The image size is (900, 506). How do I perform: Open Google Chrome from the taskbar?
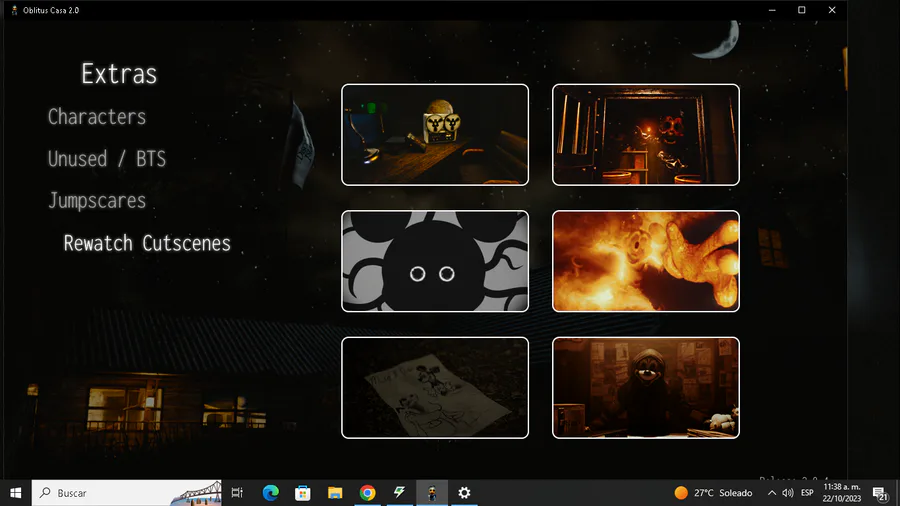(367, 493)
